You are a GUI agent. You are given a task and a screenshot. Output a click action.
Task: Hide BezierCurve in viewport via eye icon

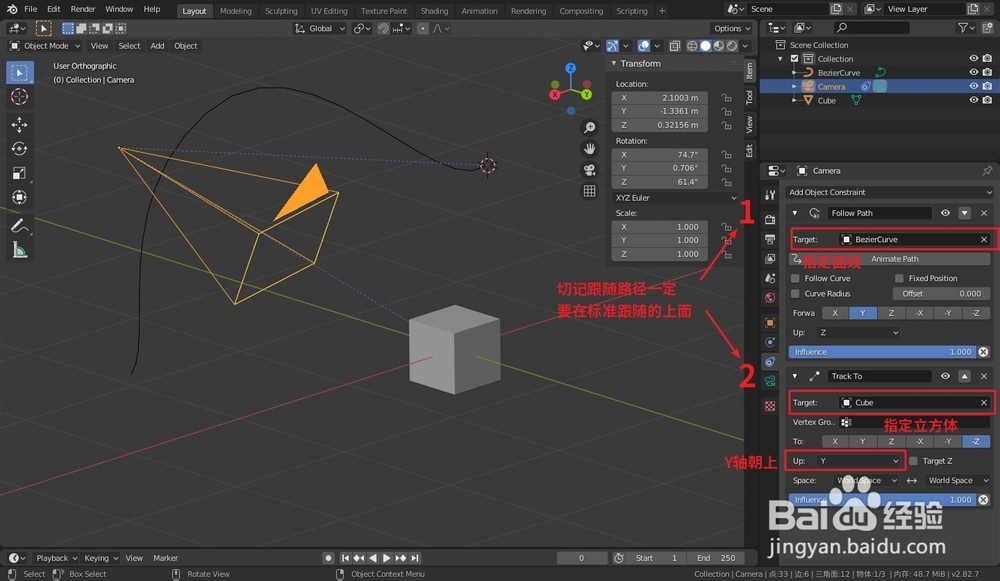[973, 73]
